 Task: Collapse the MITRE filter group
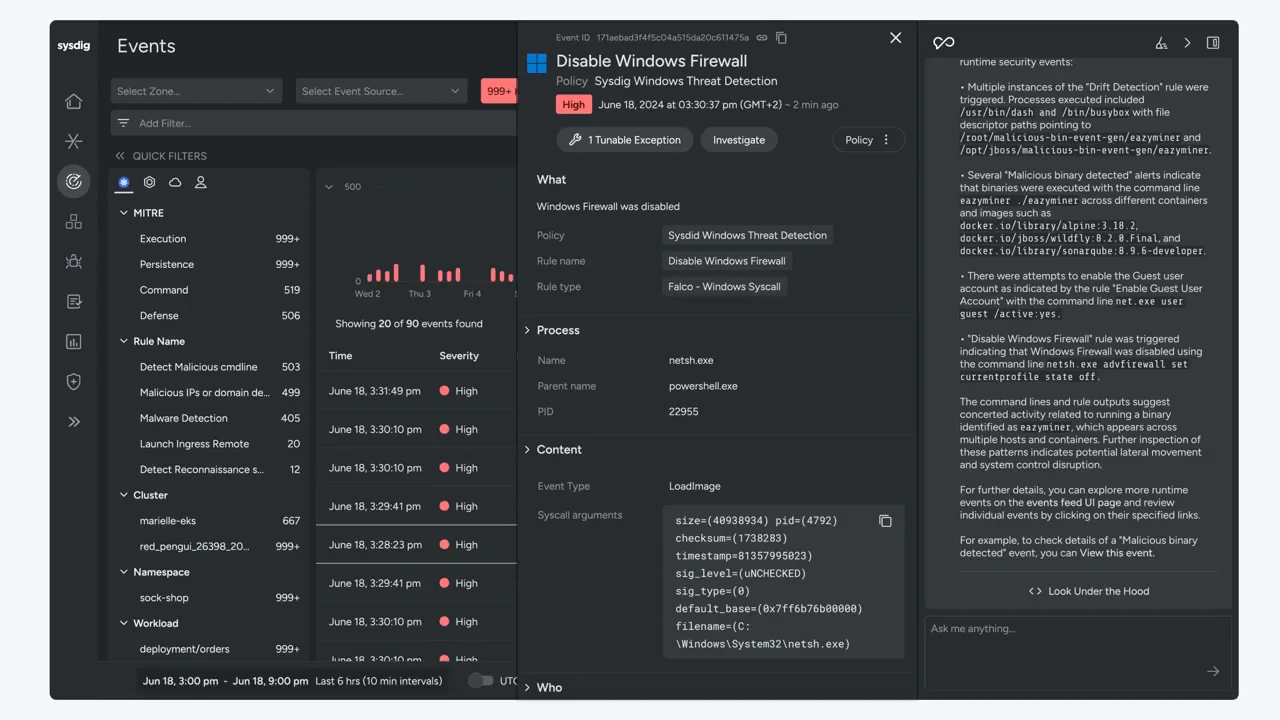click(124, 213)
